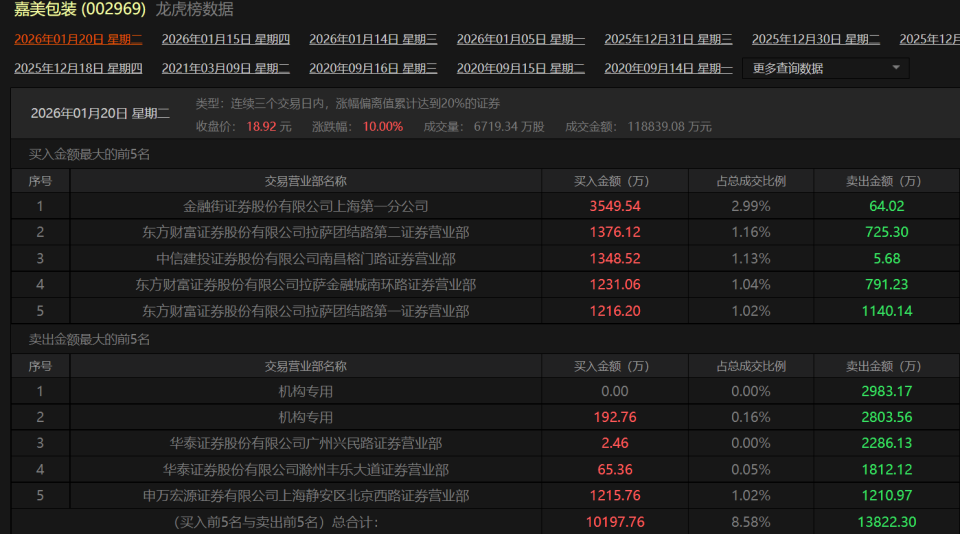Click the sell amount 64.02
The image size is (960, 534).
tap(887, 206)
